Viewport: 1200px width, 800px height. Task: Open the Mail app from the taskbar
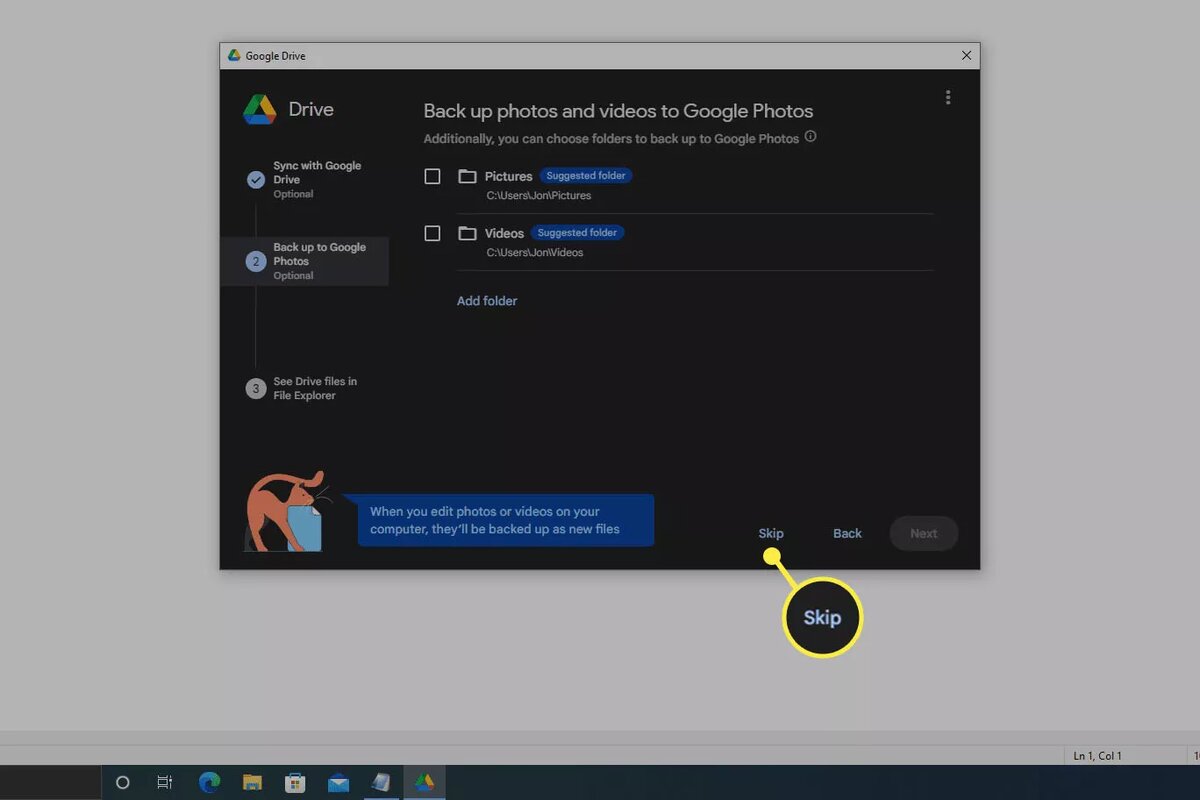[x=338, y=783]
